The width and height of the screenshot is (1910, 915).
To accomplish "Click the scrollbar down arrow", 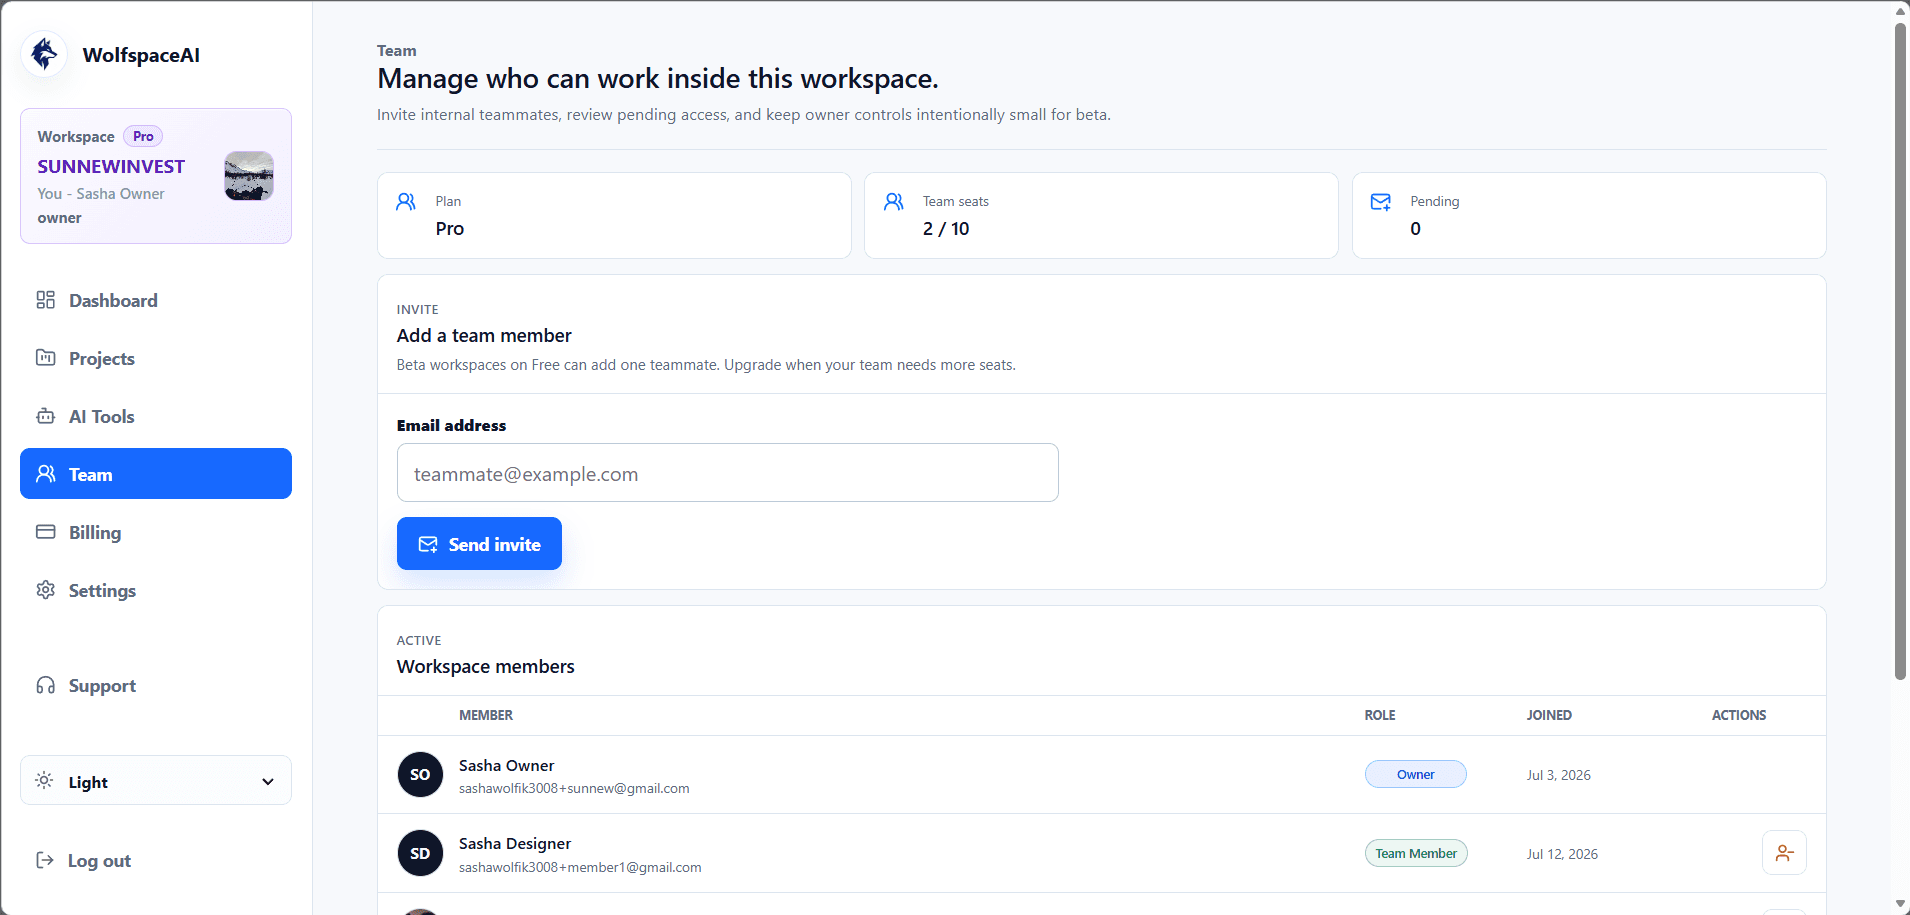I will 1900,904.
